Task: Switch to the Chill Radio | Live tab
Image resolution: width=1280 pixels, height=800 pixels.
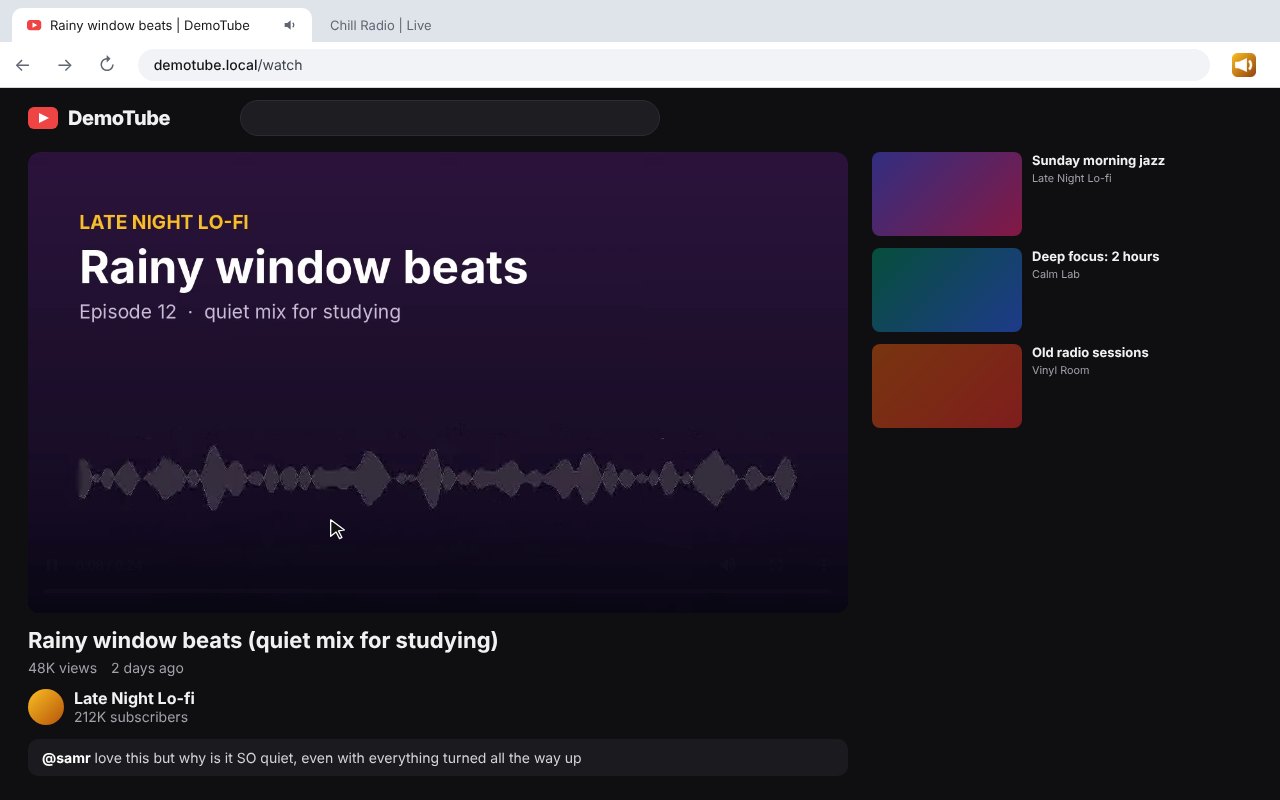Action: (381, 25)
